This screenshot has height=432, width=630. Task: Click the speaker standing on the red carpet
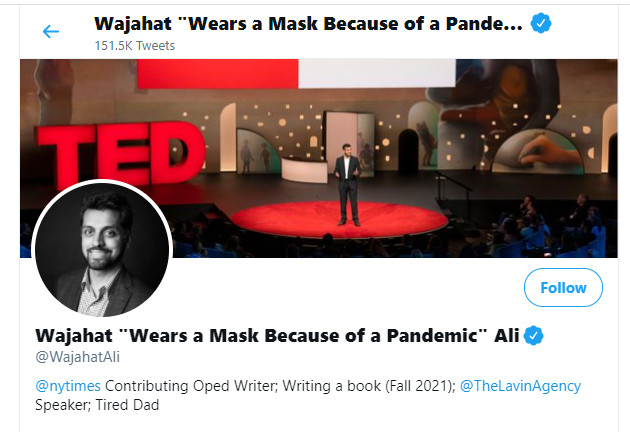point(348,184)
